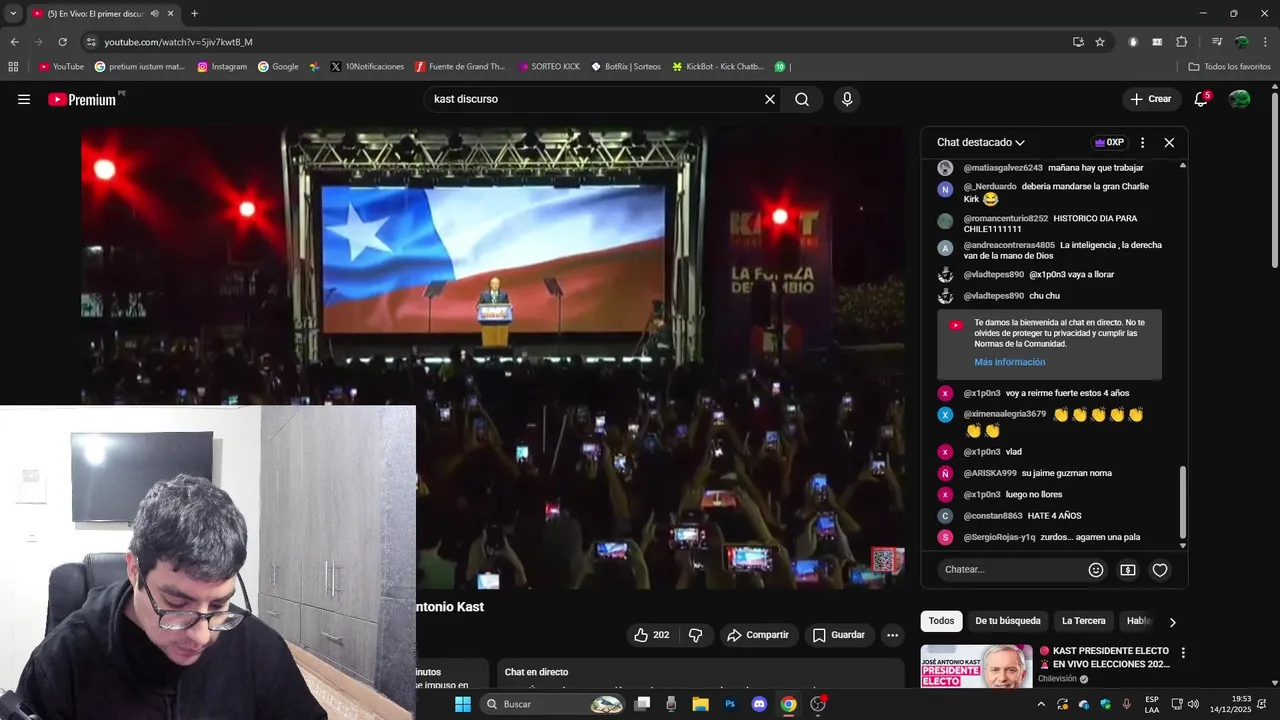Open the BotRix Sorteos bookmark

pos(626,67)
